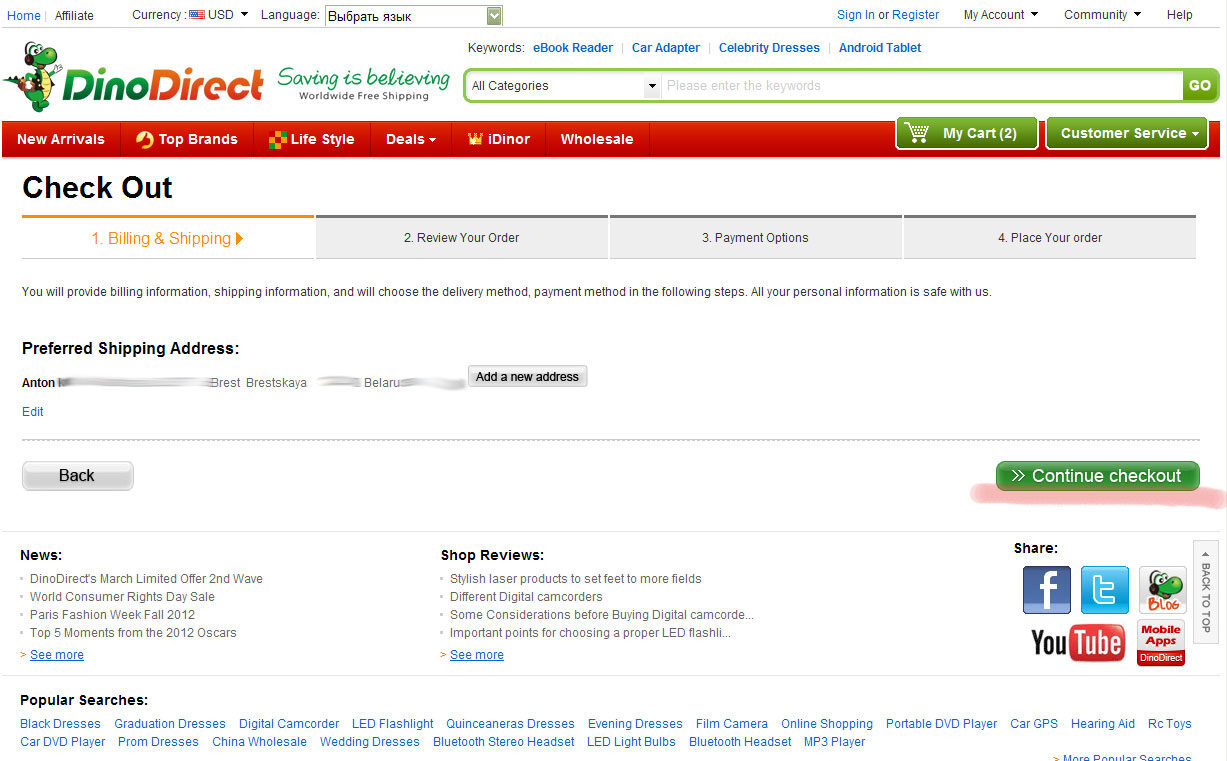Viewport: 1227px width, 761px height.
Task: Switch to Review Your Order step
Action: [461, 238]
